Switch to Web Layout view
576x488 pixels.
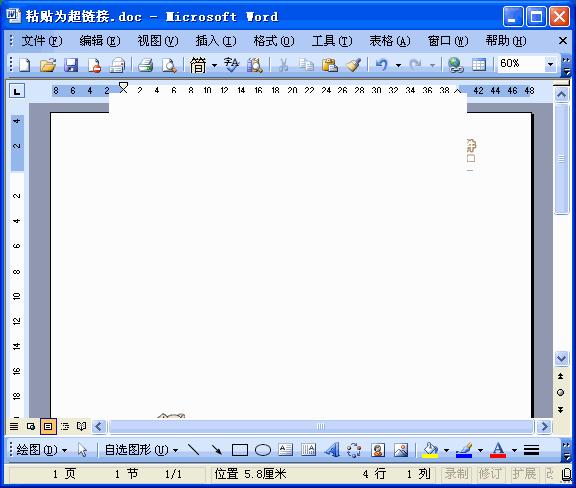point(31,426)
